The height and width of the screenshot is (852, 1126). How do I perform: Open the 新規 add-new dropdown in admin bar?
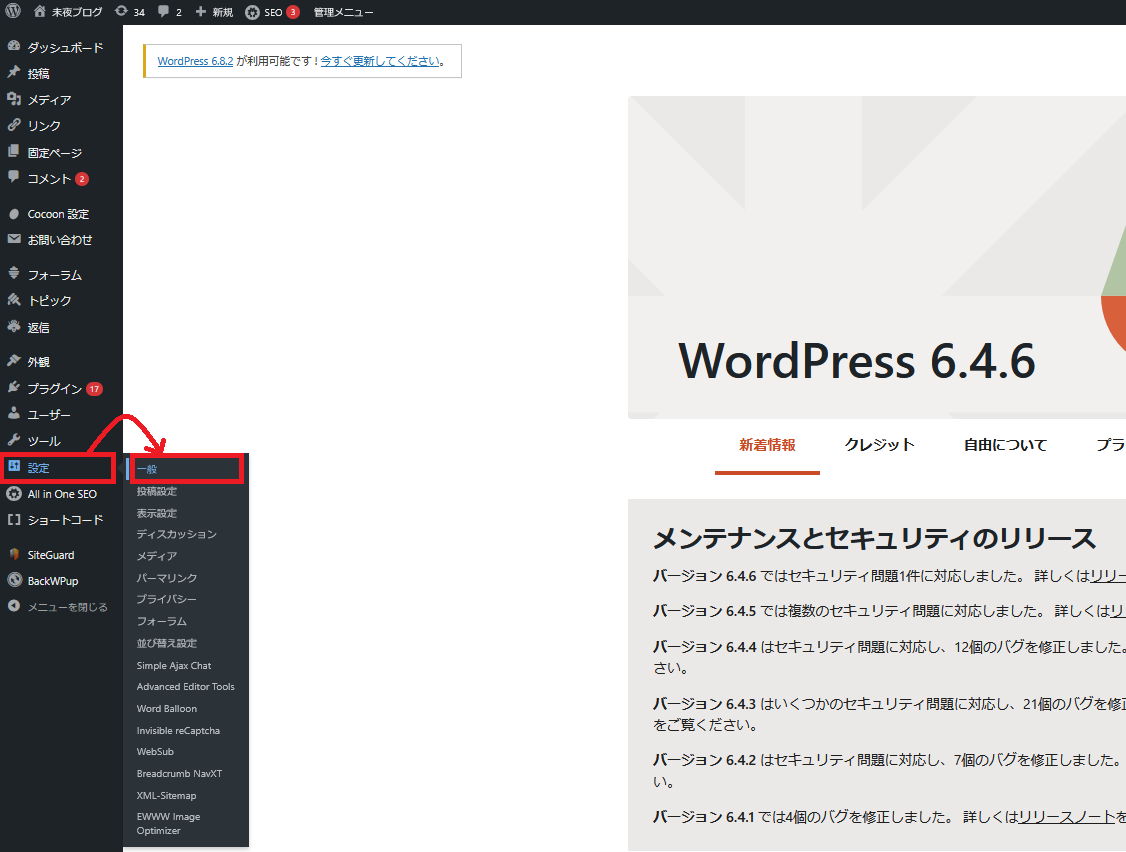214,12
